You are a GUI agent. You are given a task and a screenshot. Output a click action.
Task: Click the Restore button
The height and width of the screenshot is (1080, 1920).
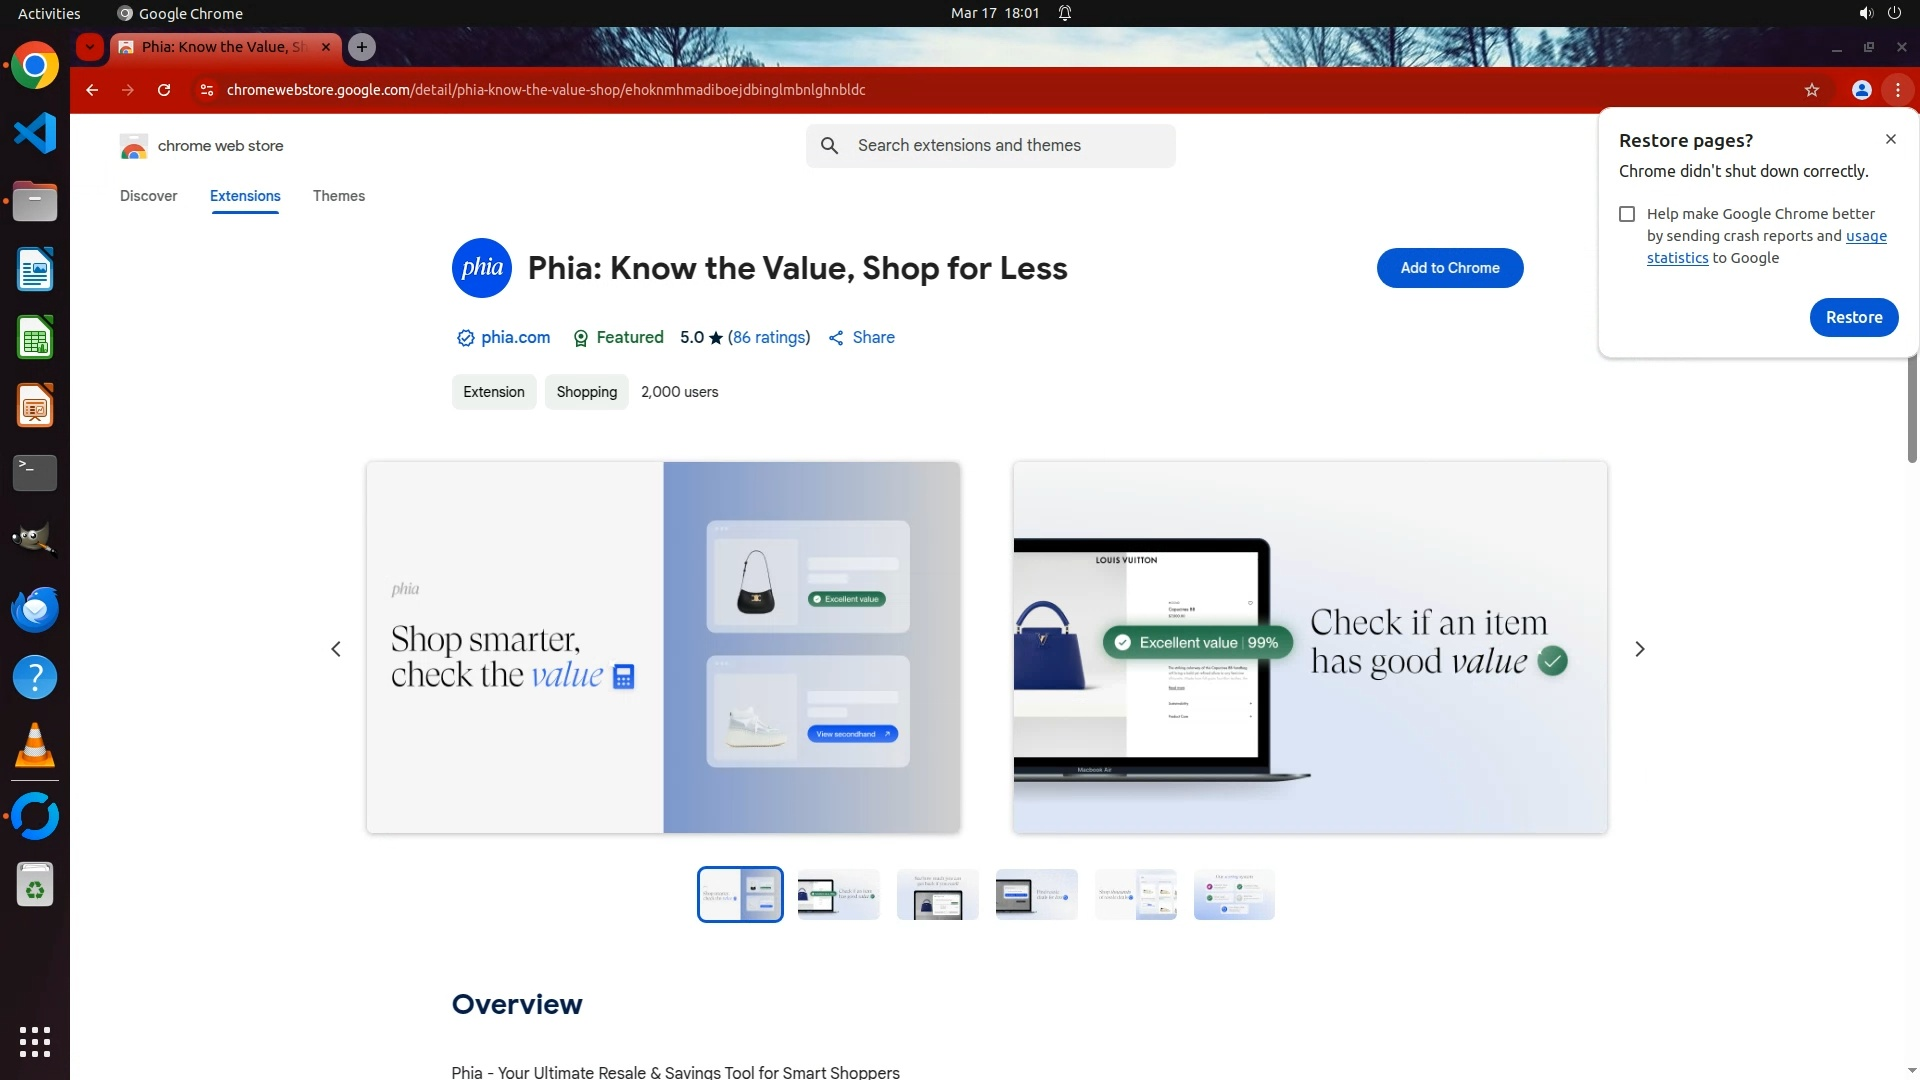1853,317
